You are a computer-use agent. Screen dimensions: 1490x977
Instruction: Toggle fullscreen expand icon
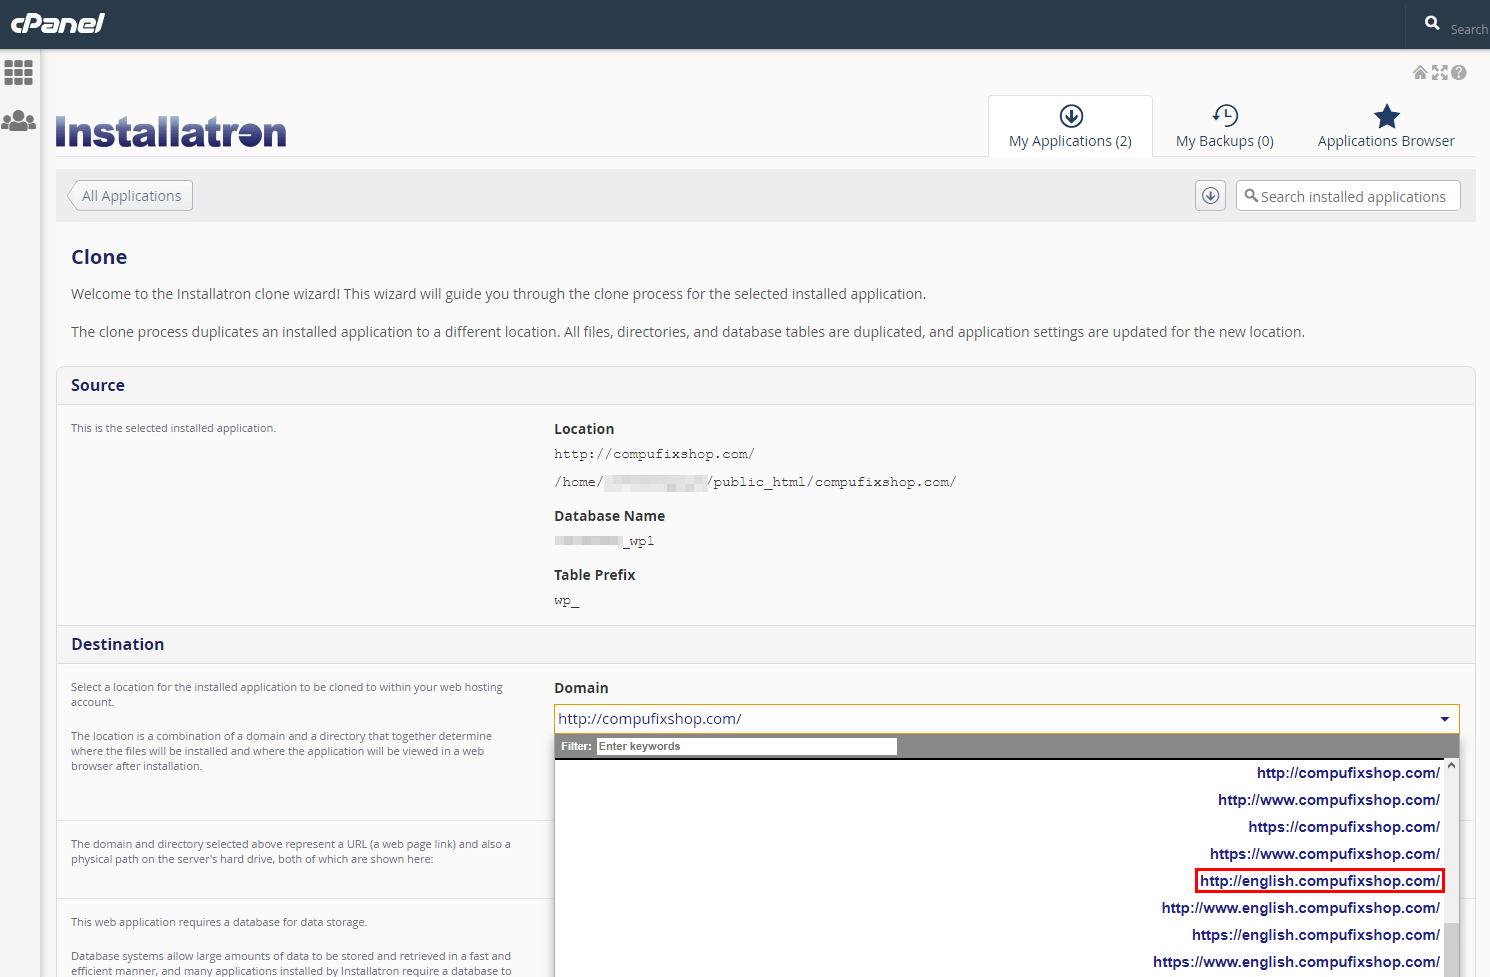pos(1439,72)
